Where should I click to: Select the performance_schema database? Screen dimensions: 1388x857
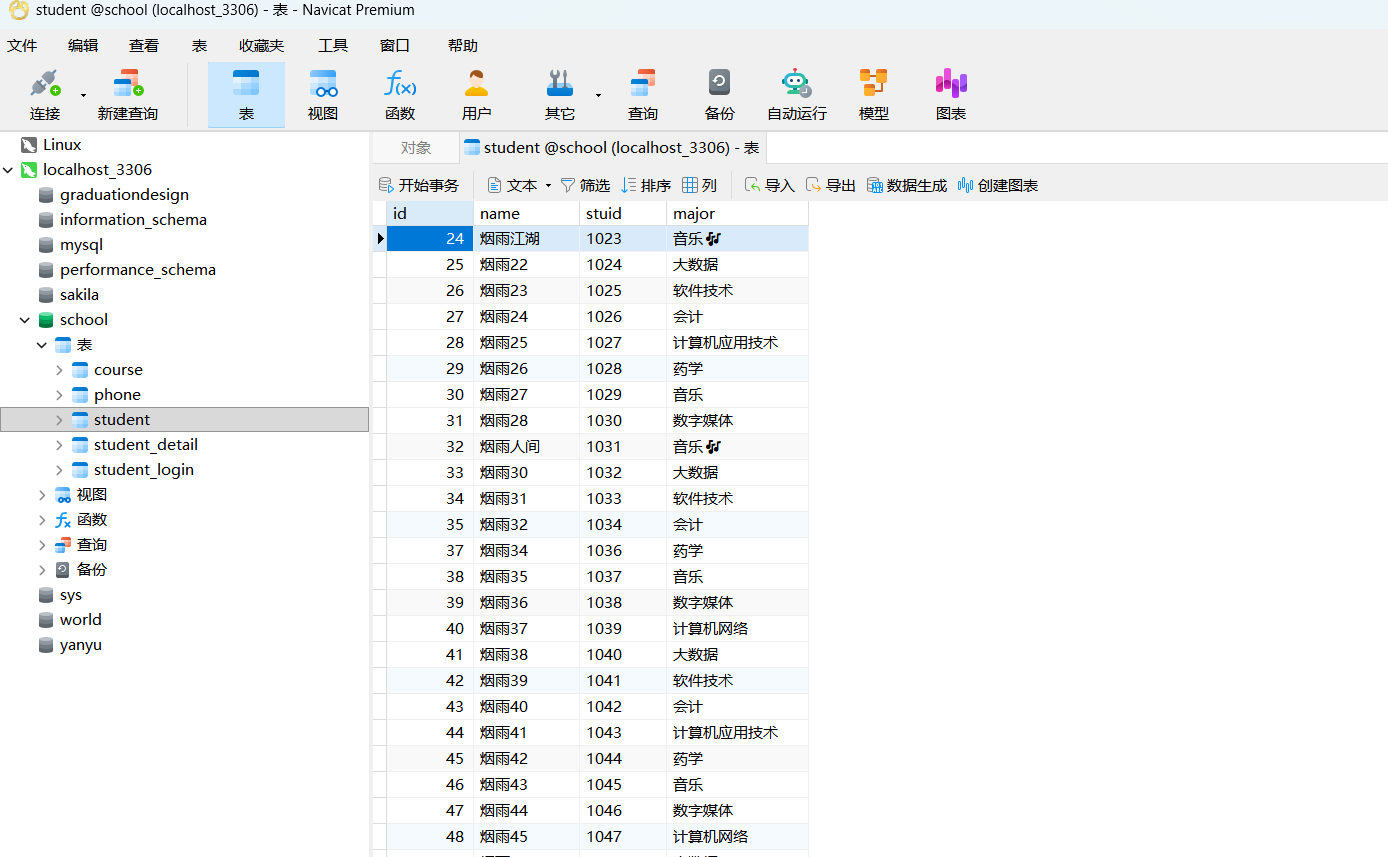click(x=137, y=270)
